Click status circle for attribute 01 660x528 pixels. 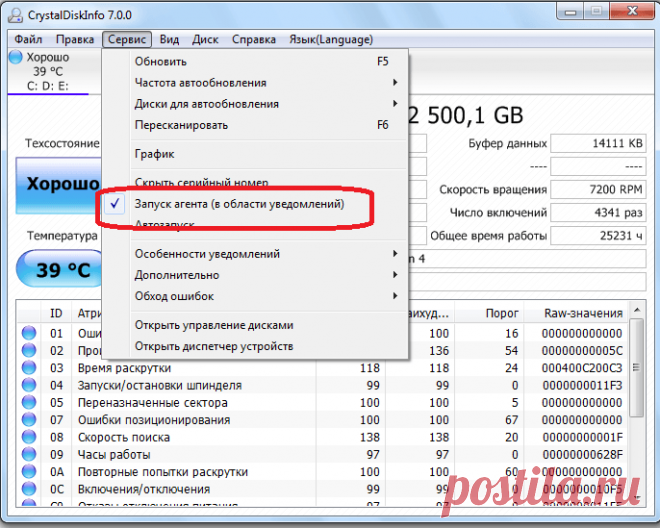point(29,333)
